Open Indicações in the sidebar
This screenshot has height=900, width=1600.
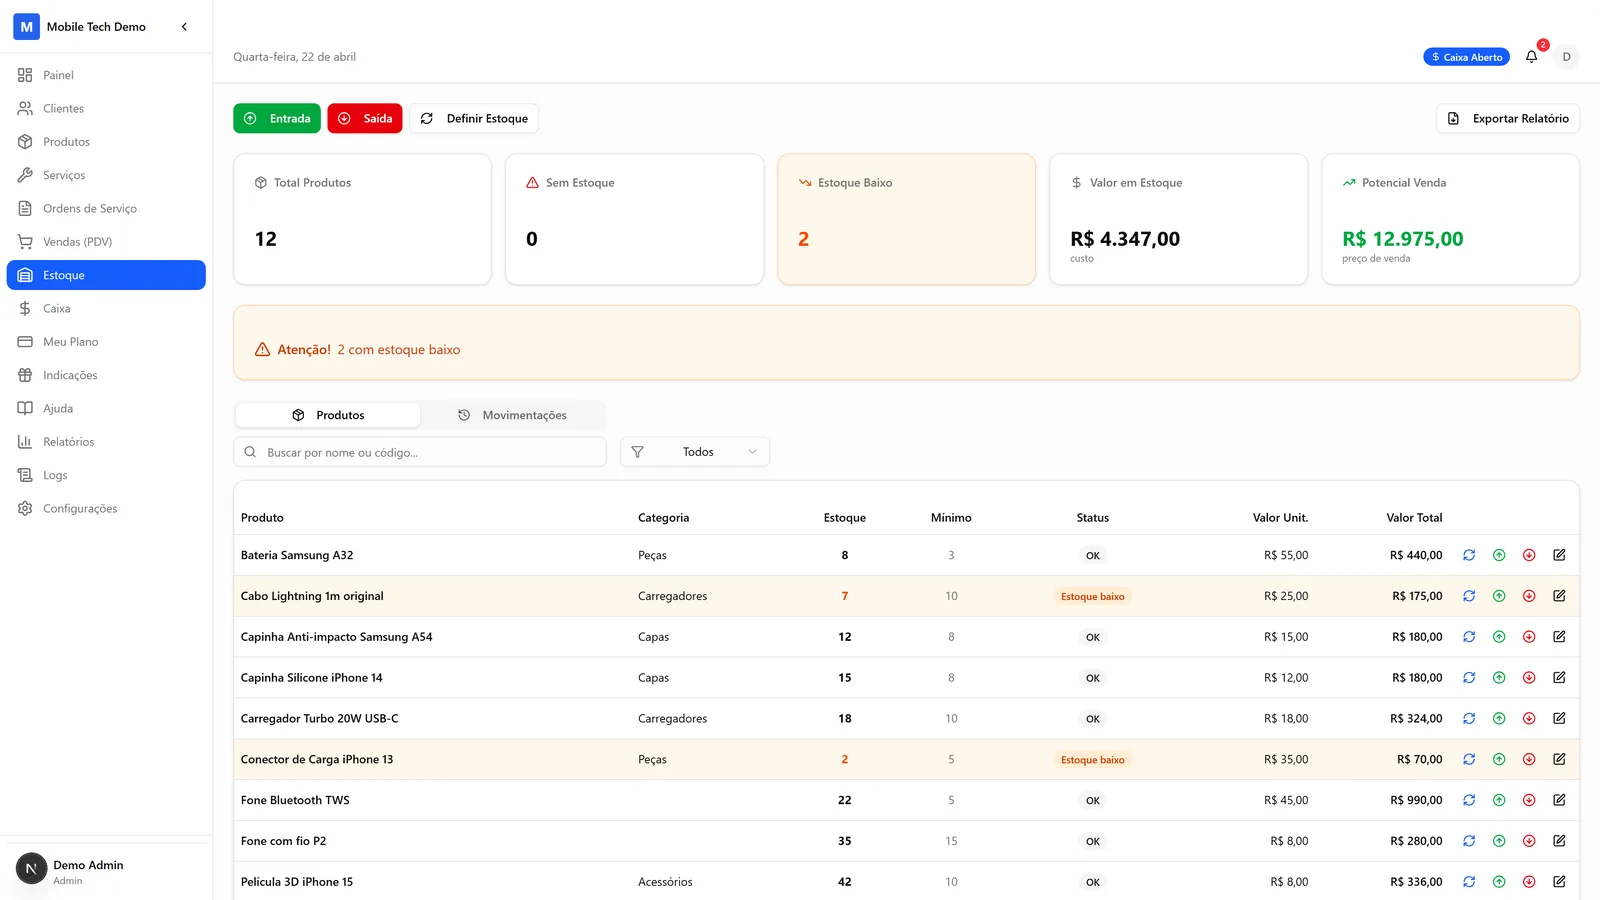click(106, 375)
